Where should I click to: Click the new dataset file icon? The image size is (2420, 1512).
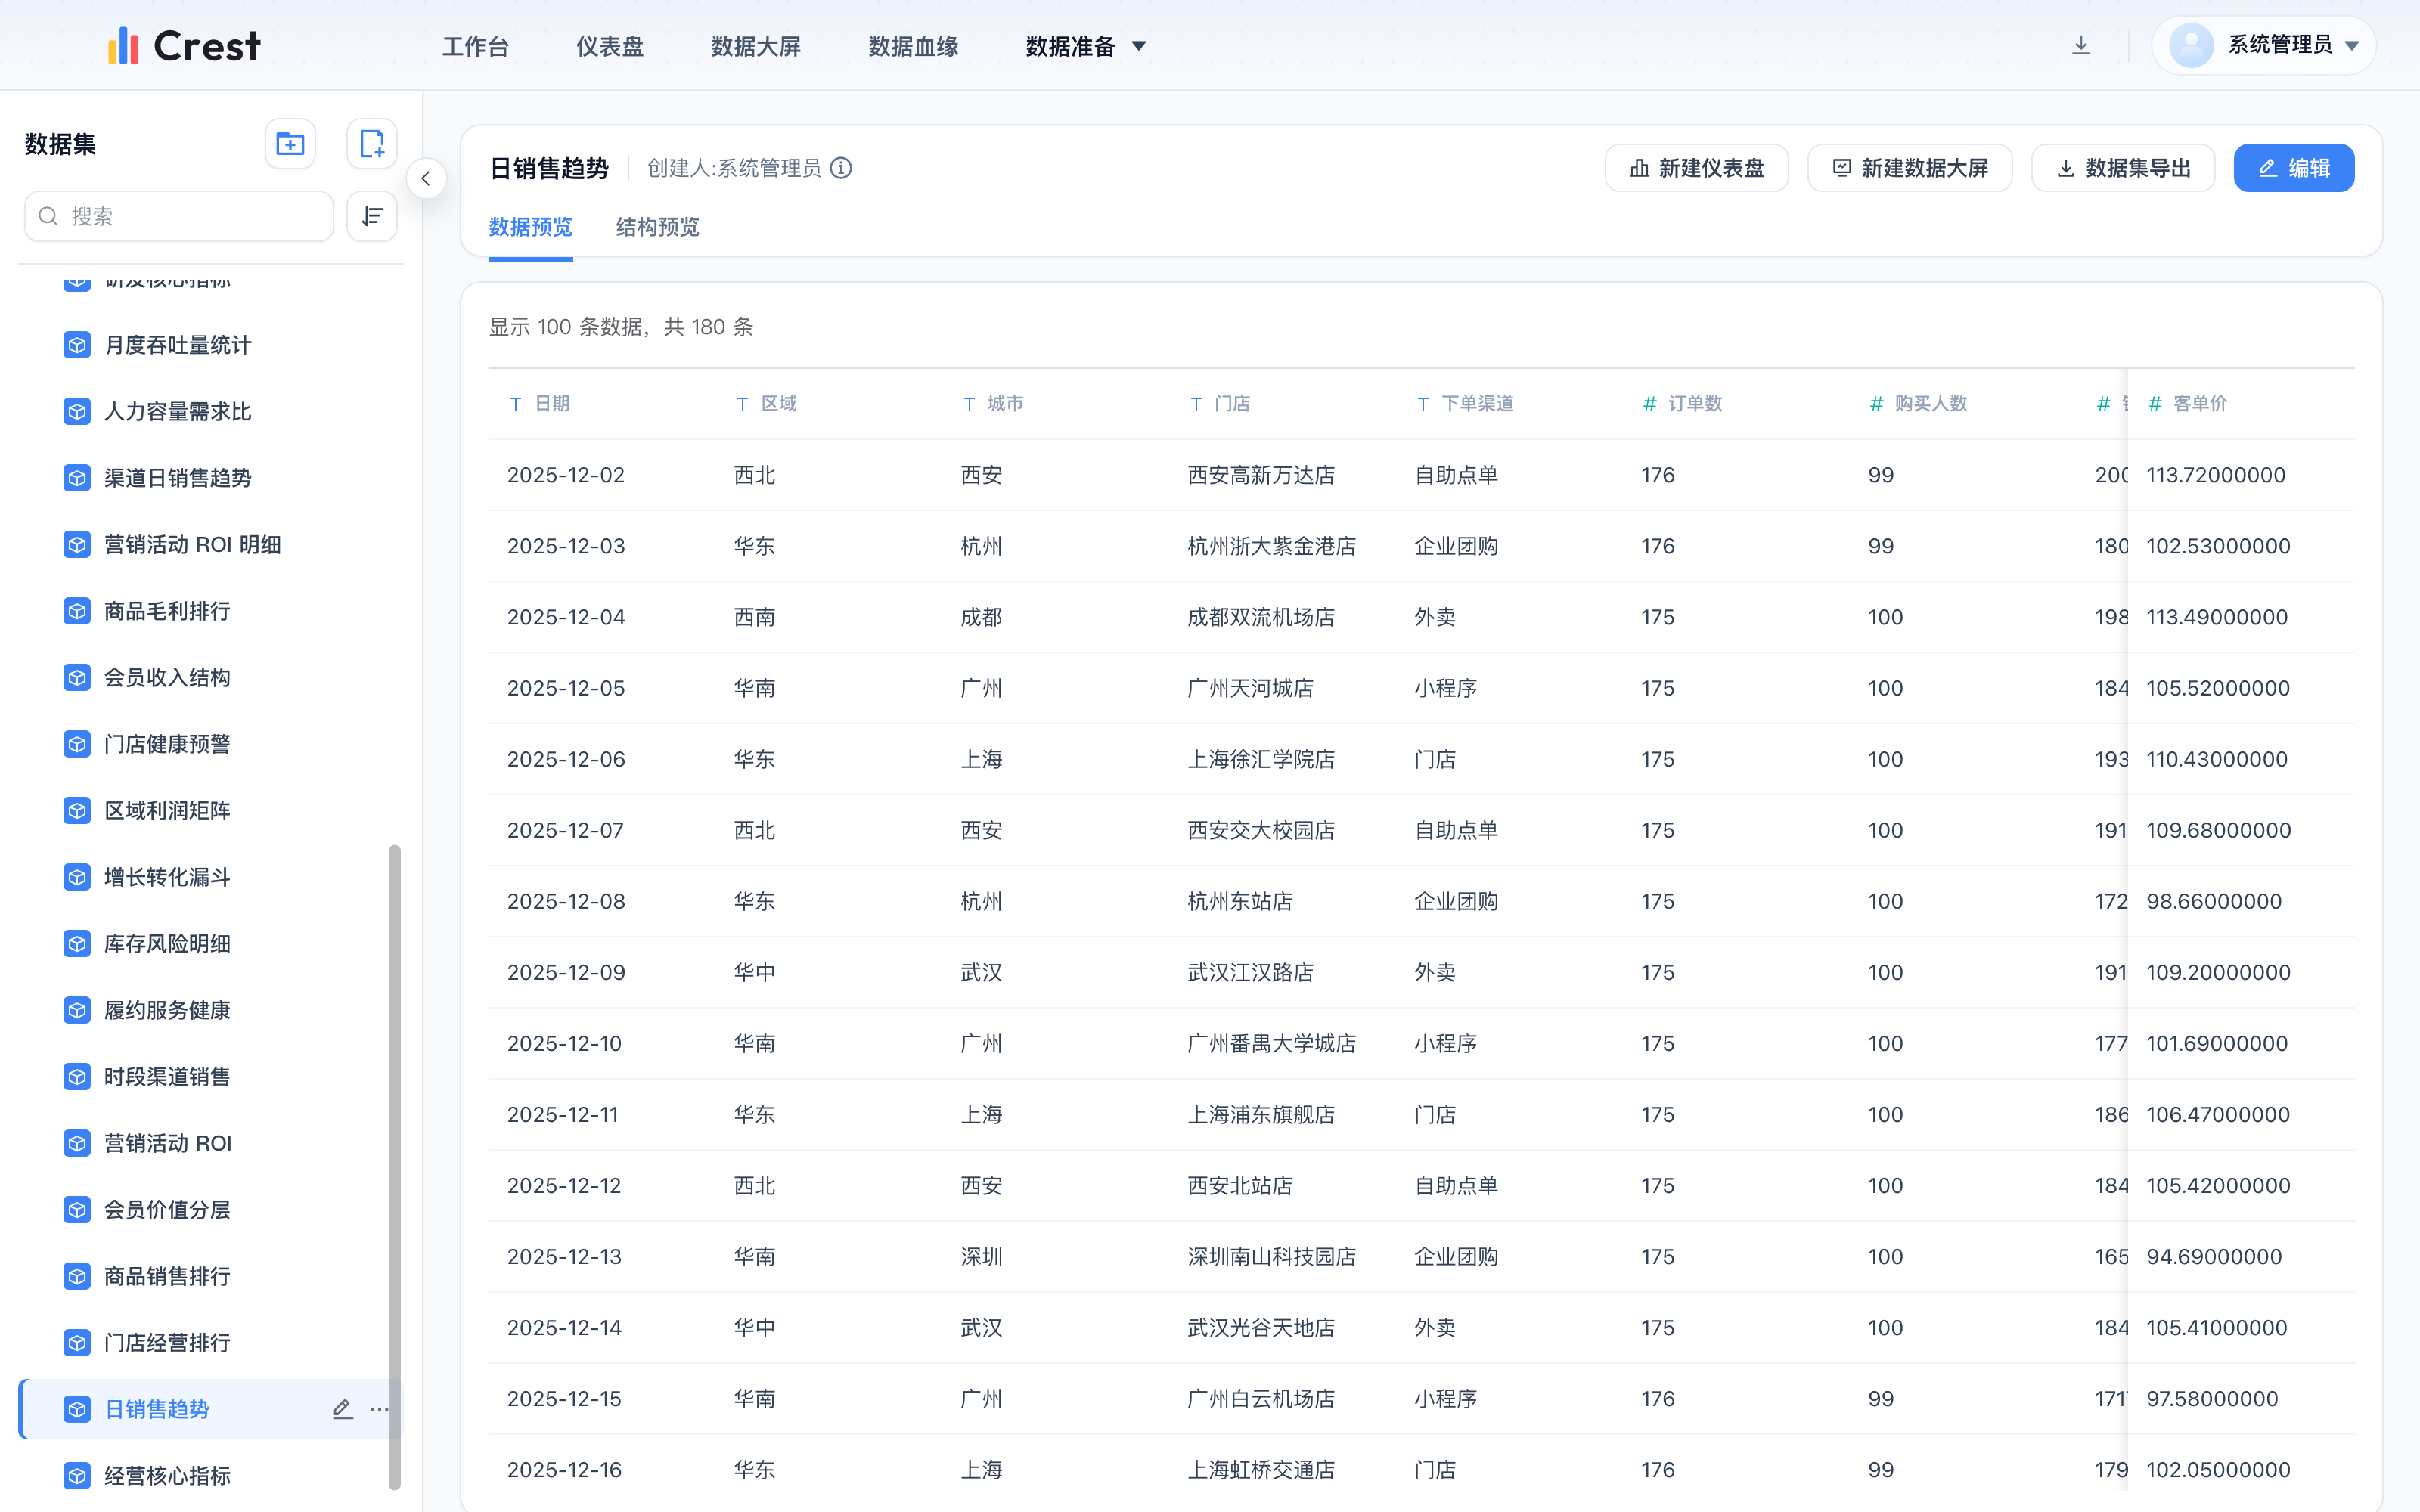pos(372,144)
